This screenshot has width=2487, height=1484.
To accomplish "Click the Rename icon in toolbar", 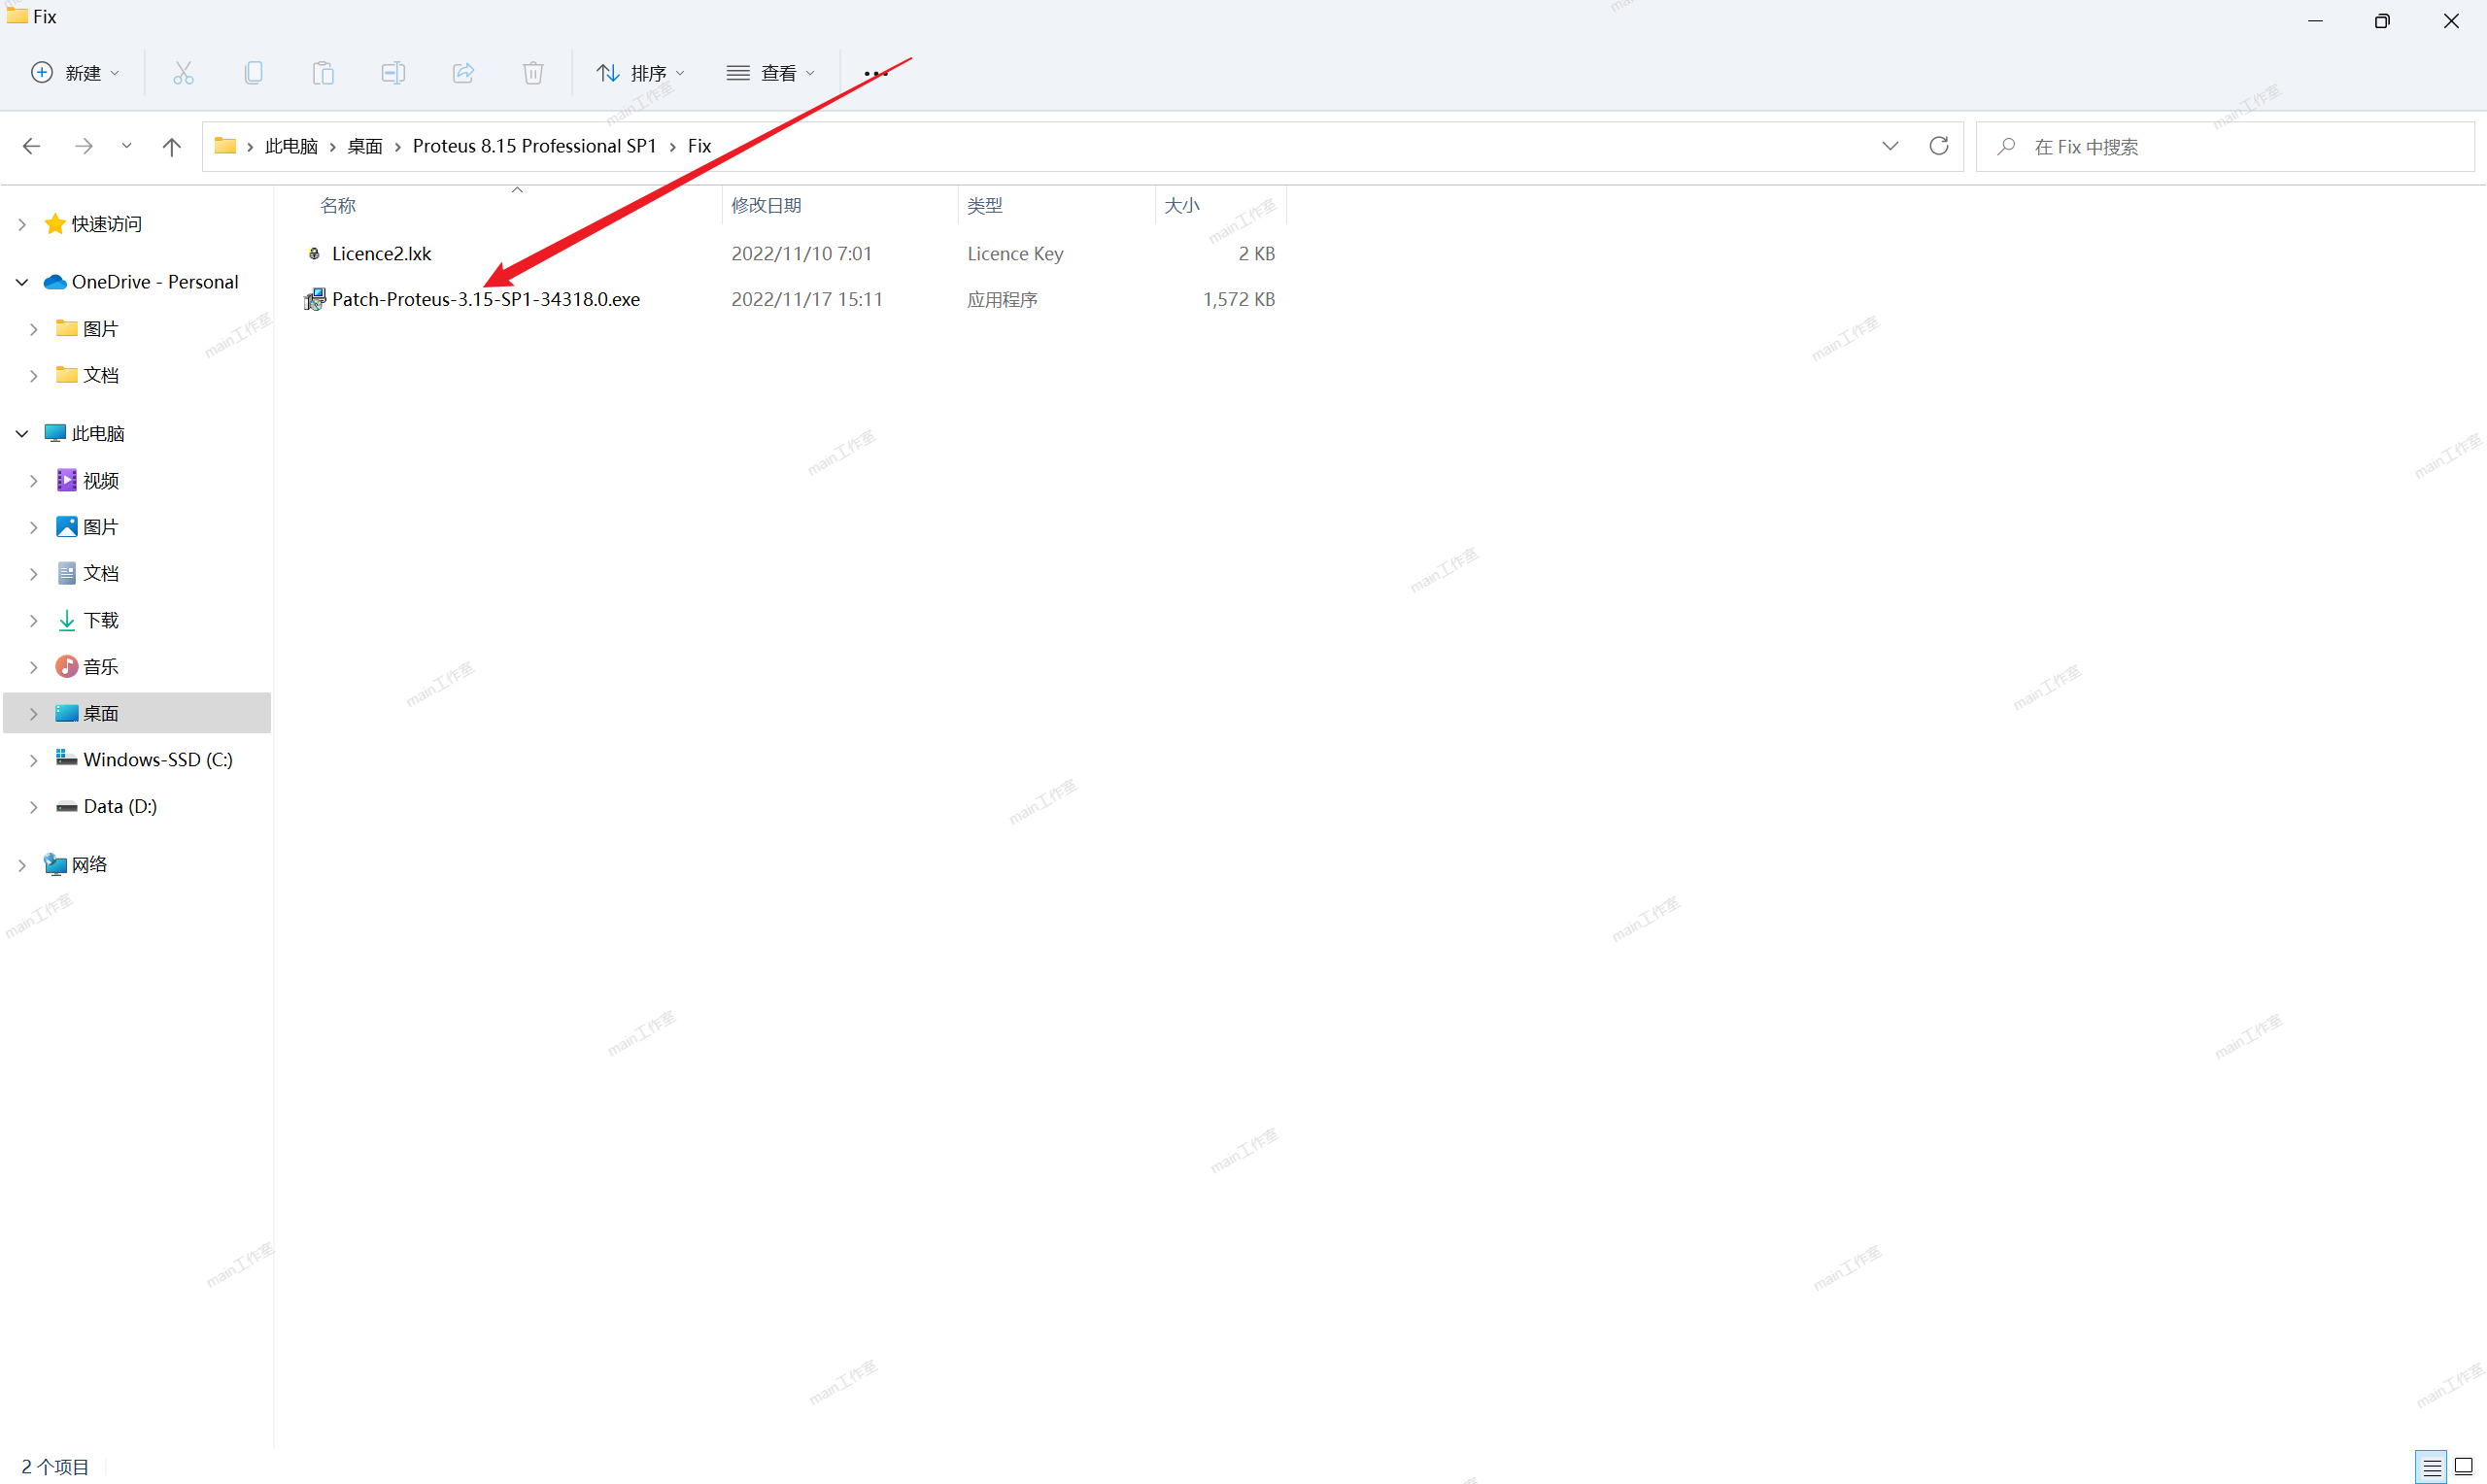I will click(x=393, y=73).
